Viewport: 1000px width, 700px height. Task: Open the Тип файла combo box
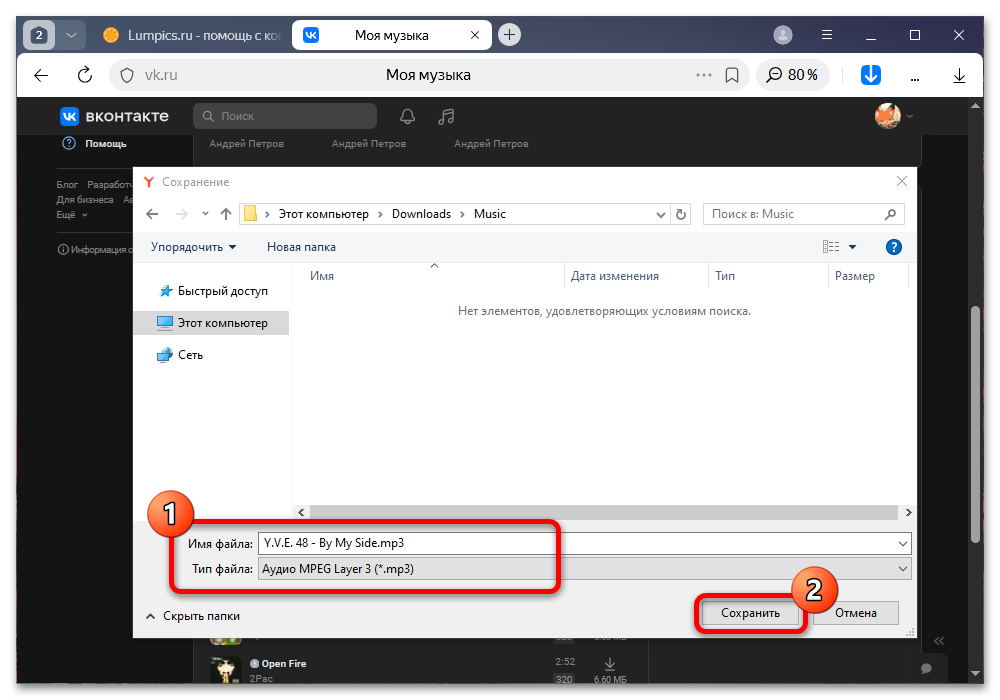[x=584, y=569]
